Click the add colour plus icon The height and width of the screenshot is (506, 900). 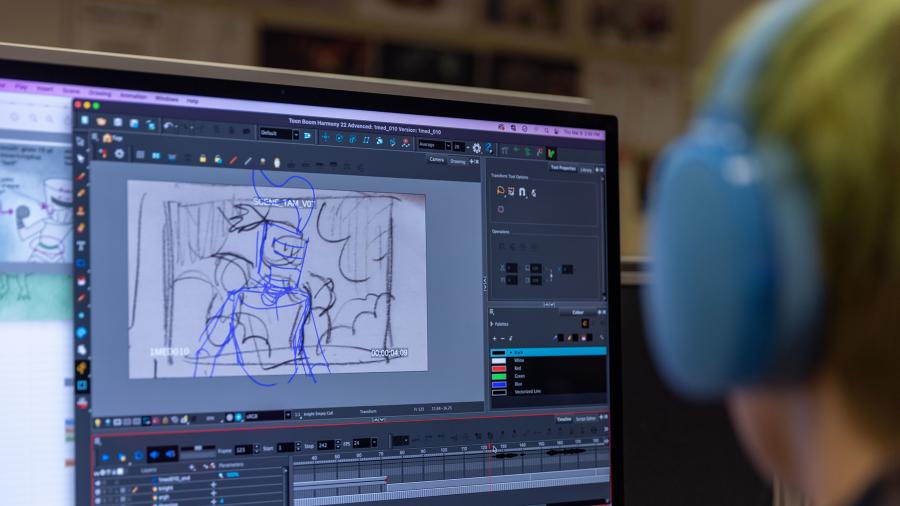point(494,338)
